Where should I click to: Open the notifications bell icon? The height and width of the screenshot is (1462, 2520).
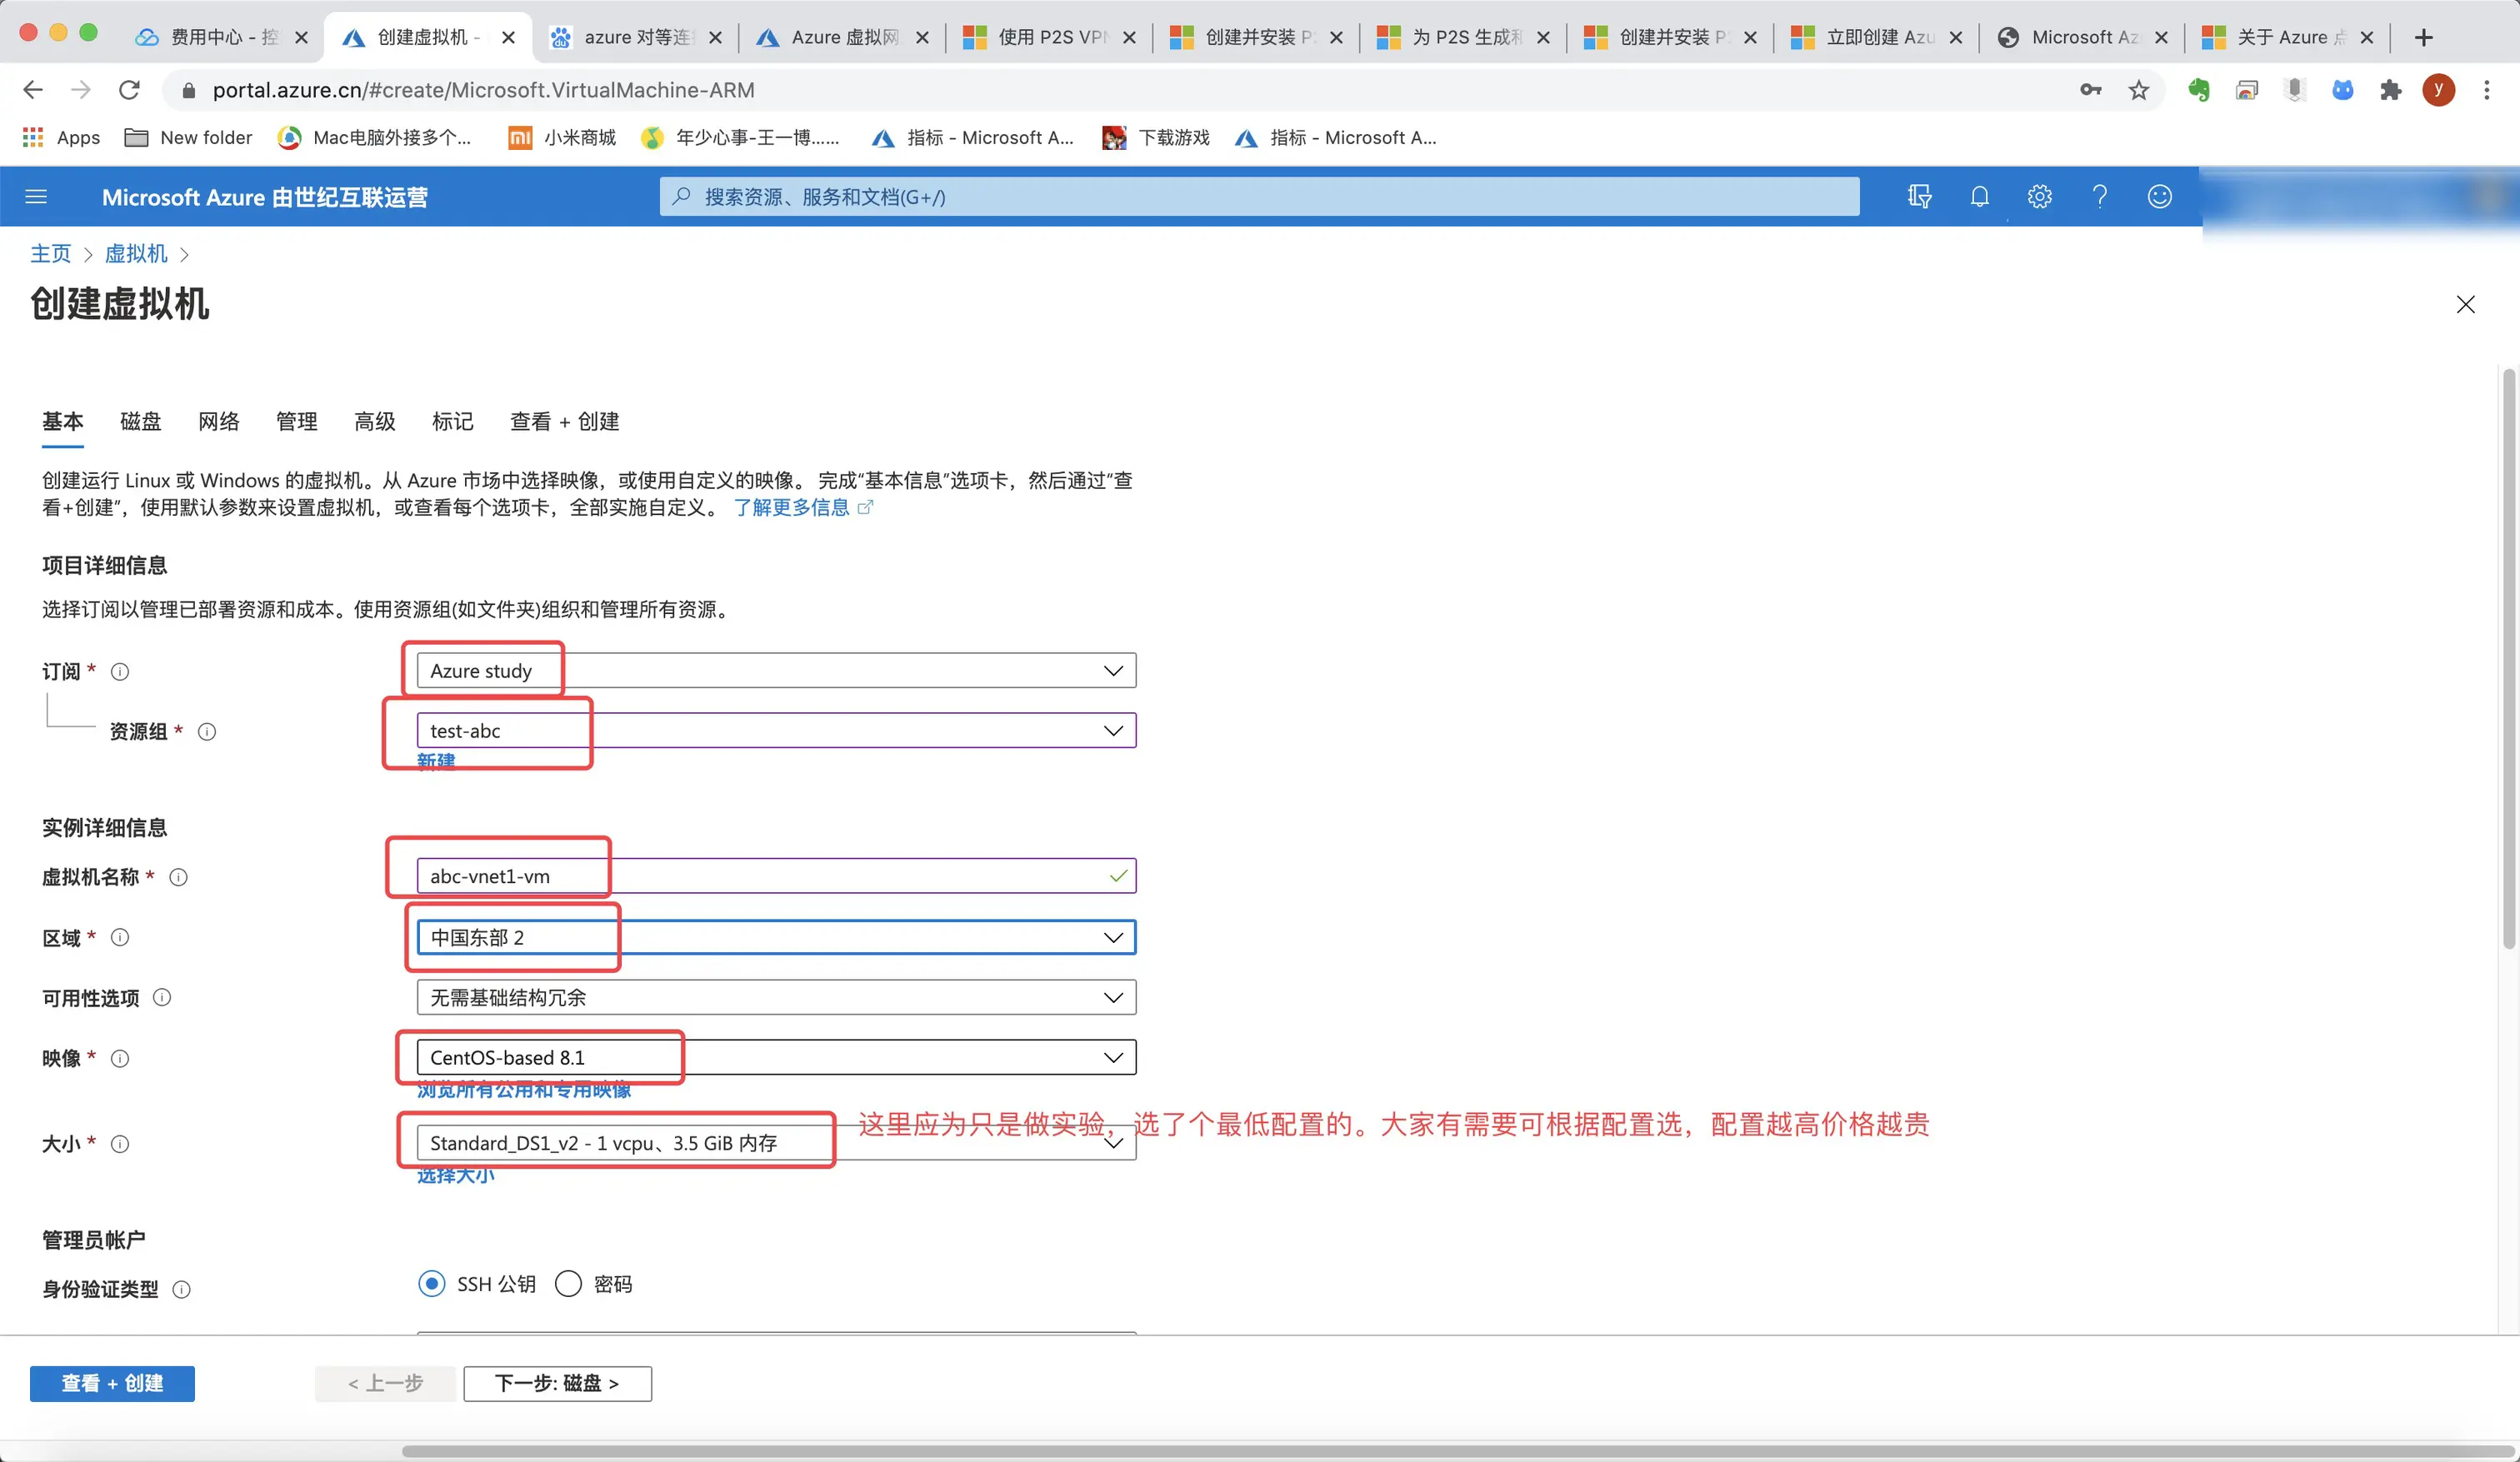(1979, 197)
